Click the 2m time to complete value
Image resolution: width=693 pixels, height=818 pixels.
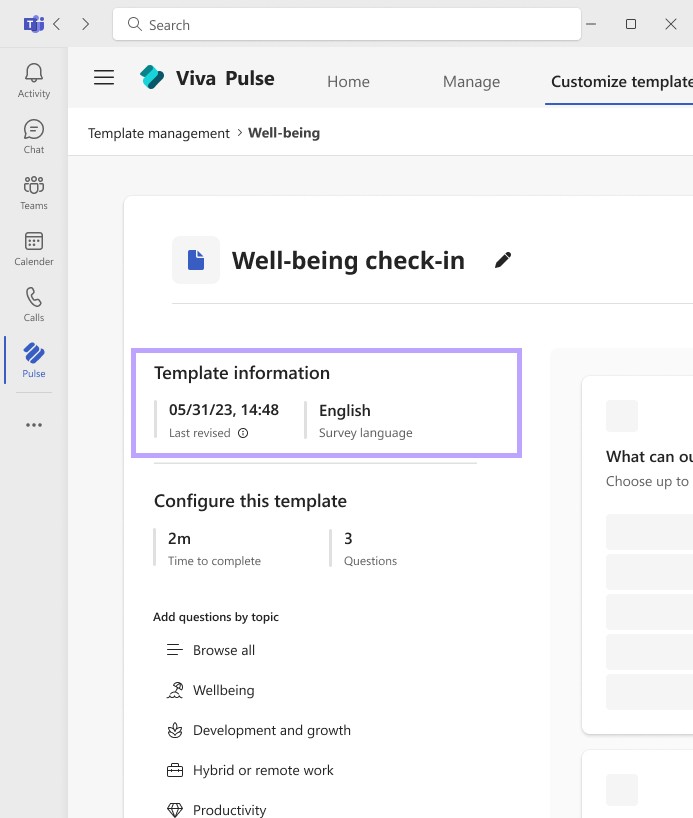point(180,538)
